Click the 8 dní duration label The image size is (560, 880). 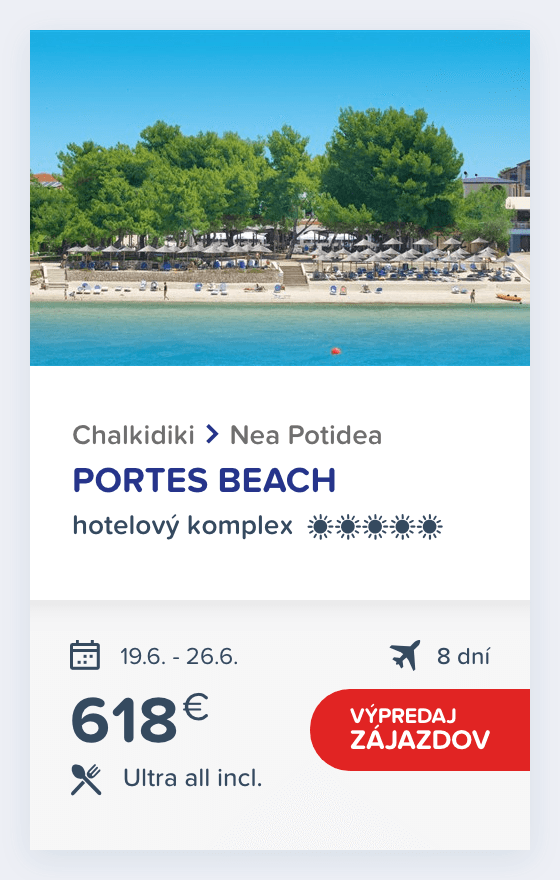[463, 656]
